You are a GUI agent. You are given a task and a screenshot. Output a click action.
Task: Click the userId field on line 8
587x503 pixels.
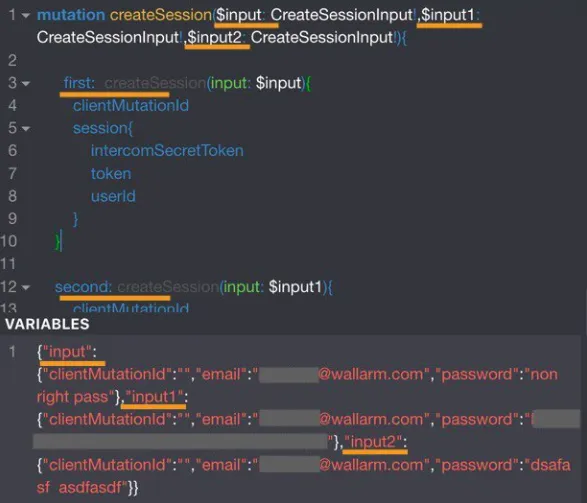pos(113,196)
